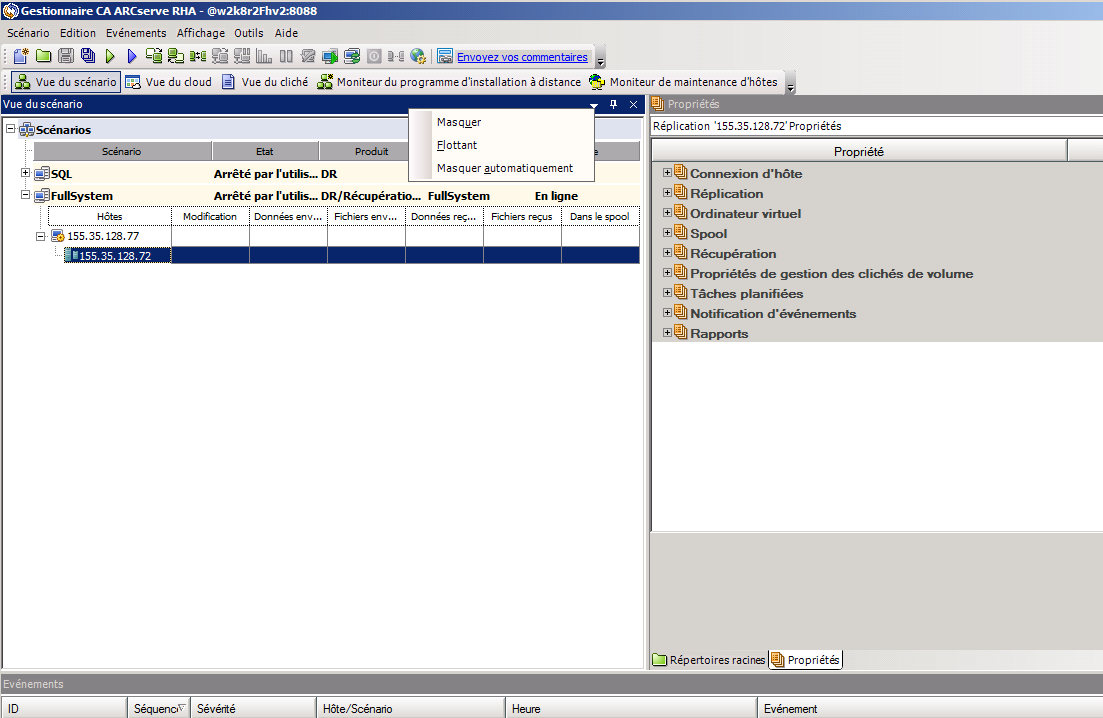Click the Save All toolbar icon
The height and width of the screenshot is (718, 1103).
88,56
